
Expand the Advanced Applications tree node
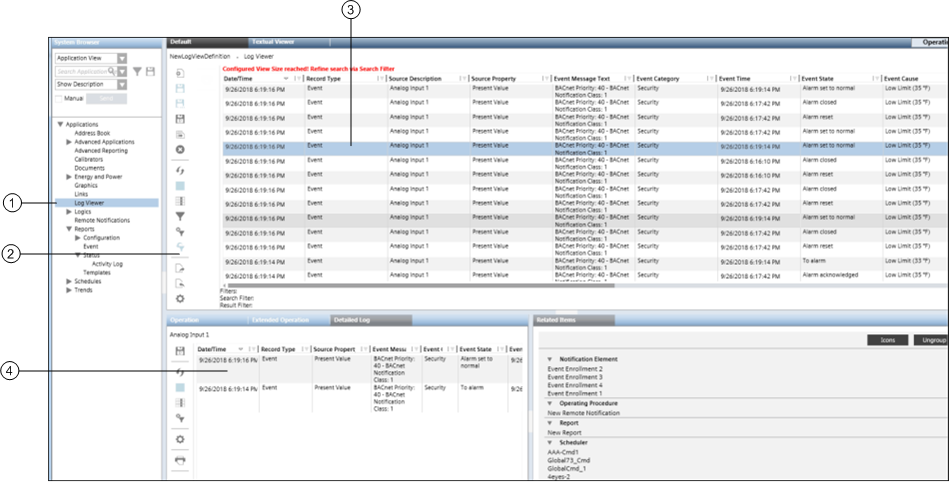point(68,142)
